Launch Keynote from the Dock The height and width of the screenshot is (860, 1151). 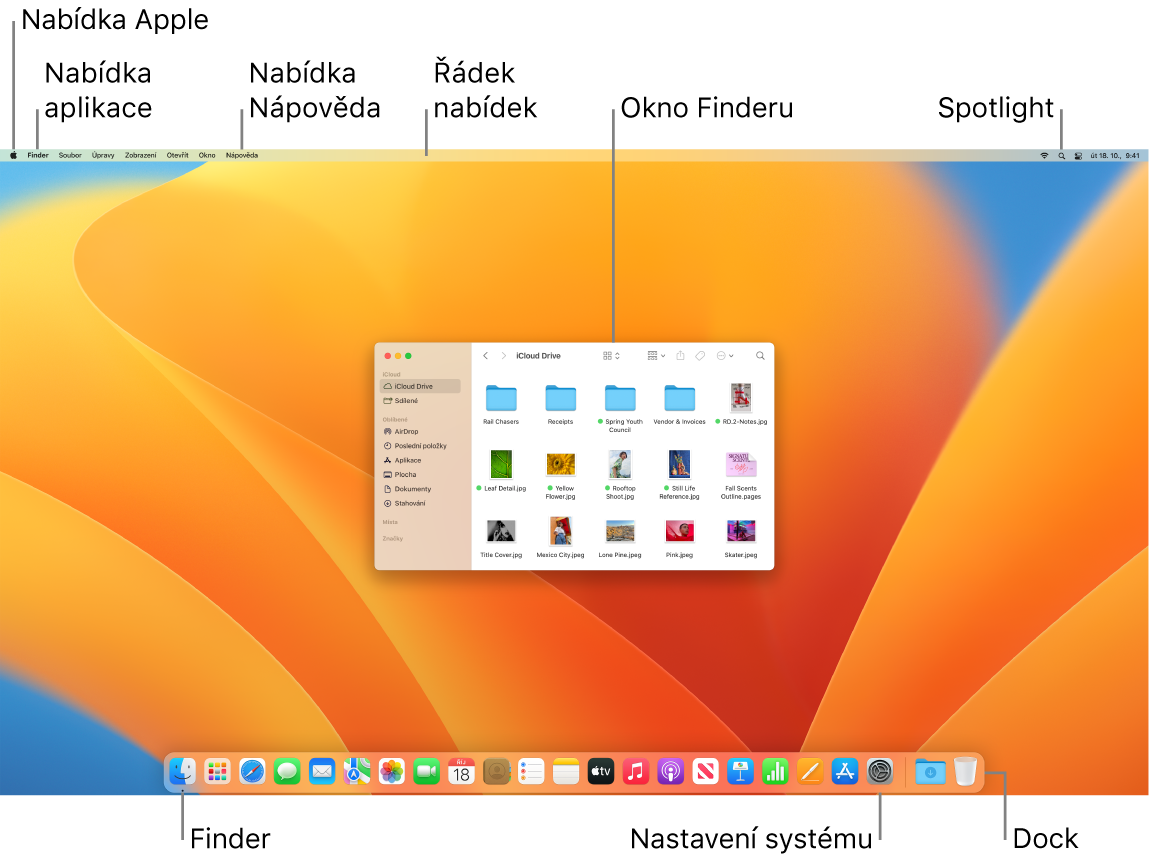[740, 771]
